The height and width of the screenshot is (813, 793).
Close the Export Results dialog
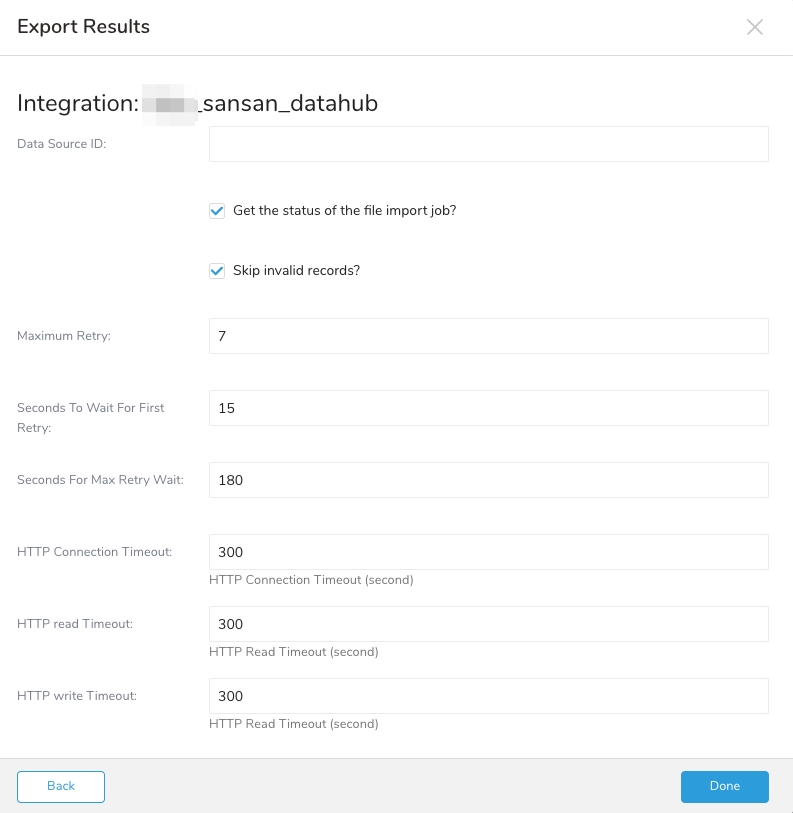point(755,27)
